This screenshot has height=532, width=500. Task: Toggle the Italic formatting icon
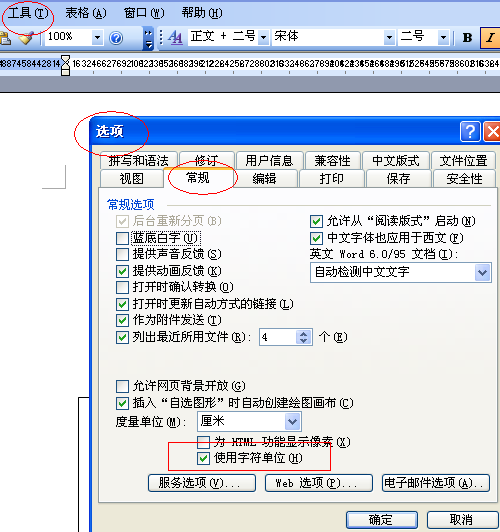pyautogui.click(x=490, y=38)
